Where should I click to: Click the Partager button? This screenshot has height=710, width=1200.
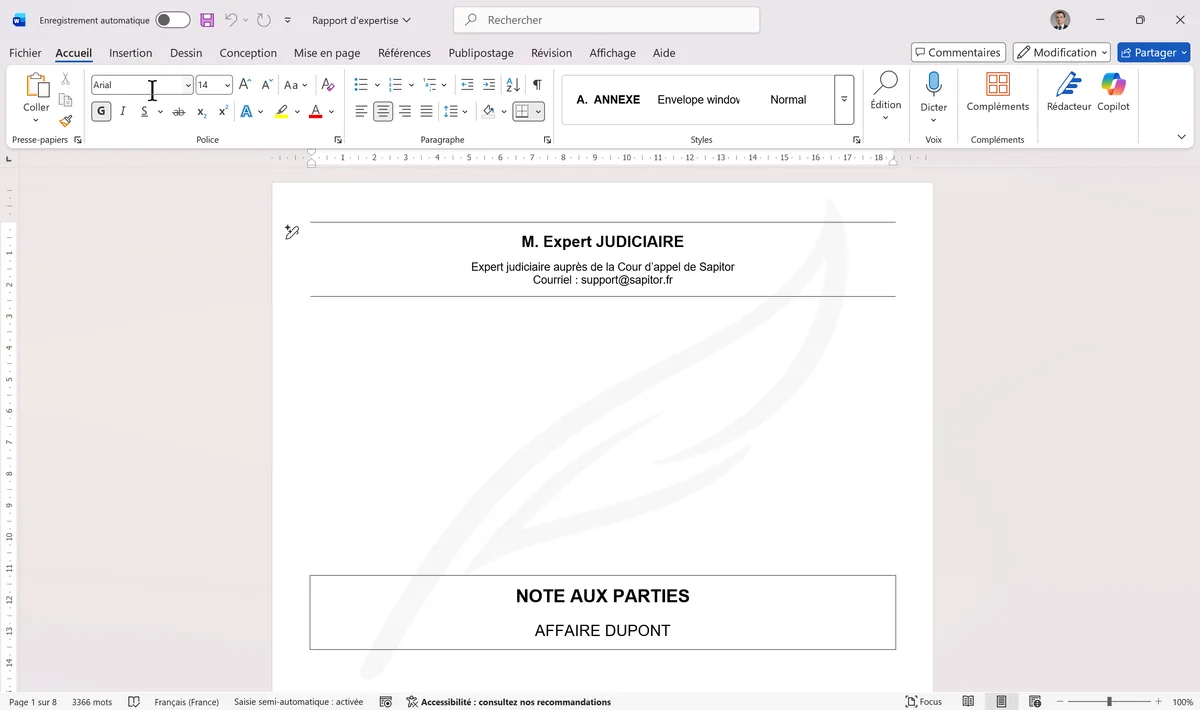pyautogui.click(x=1153, y=52)
